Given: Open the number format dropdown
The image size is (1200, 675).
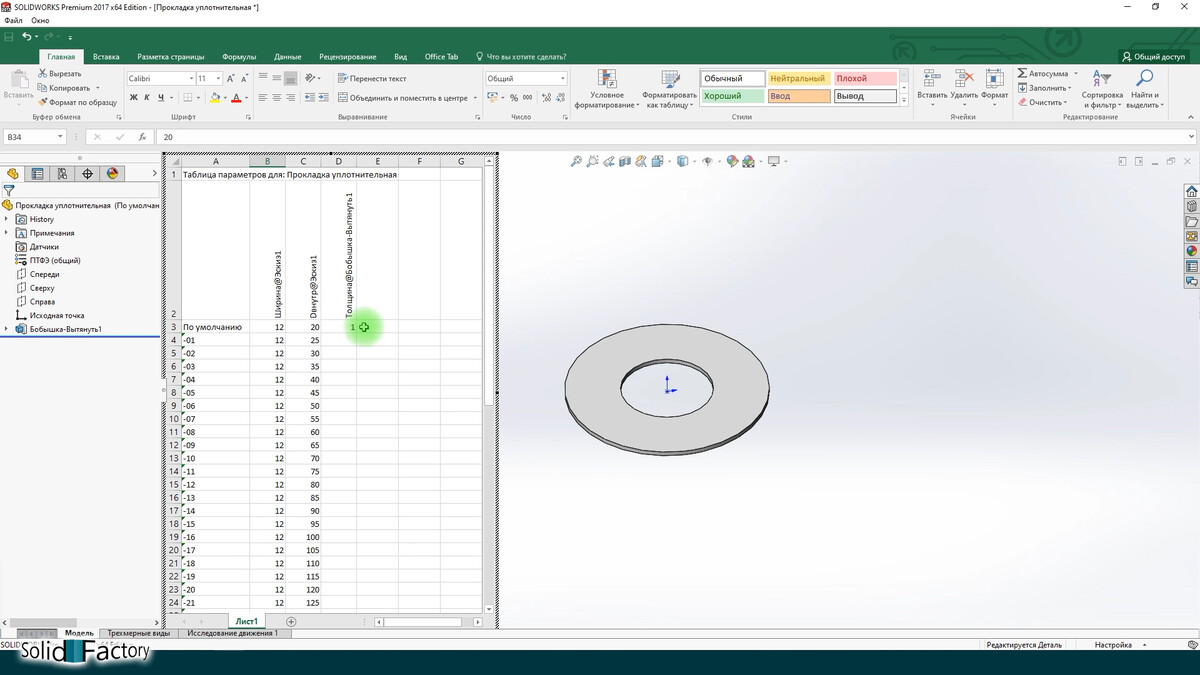Looking at the screenshot, I should click(x=562, y=78).
